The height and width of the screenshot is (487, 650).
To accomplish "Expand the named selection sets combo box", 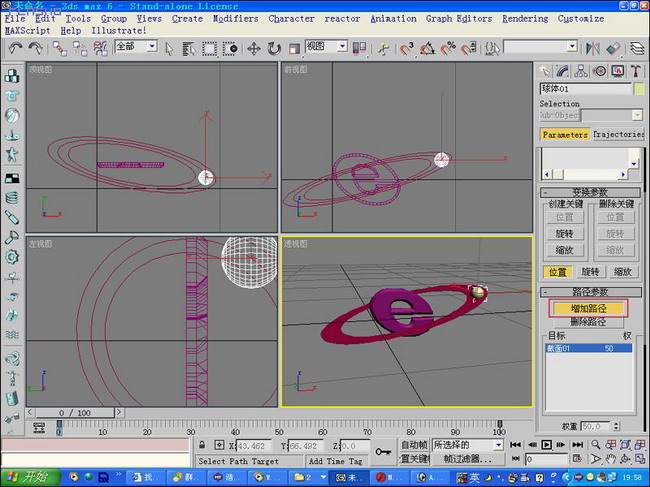I will (572, 46).
